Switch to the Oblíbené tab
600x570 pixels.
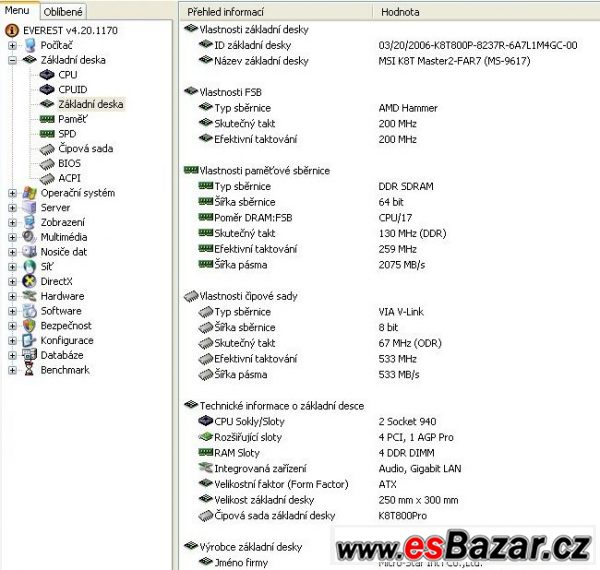tap(63, 12)
